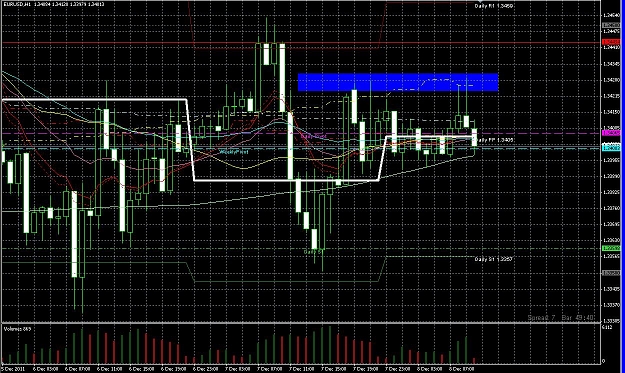Select the red price tag on price scale
The width and height of the screenshot is (625, 373).
[611, 42]
